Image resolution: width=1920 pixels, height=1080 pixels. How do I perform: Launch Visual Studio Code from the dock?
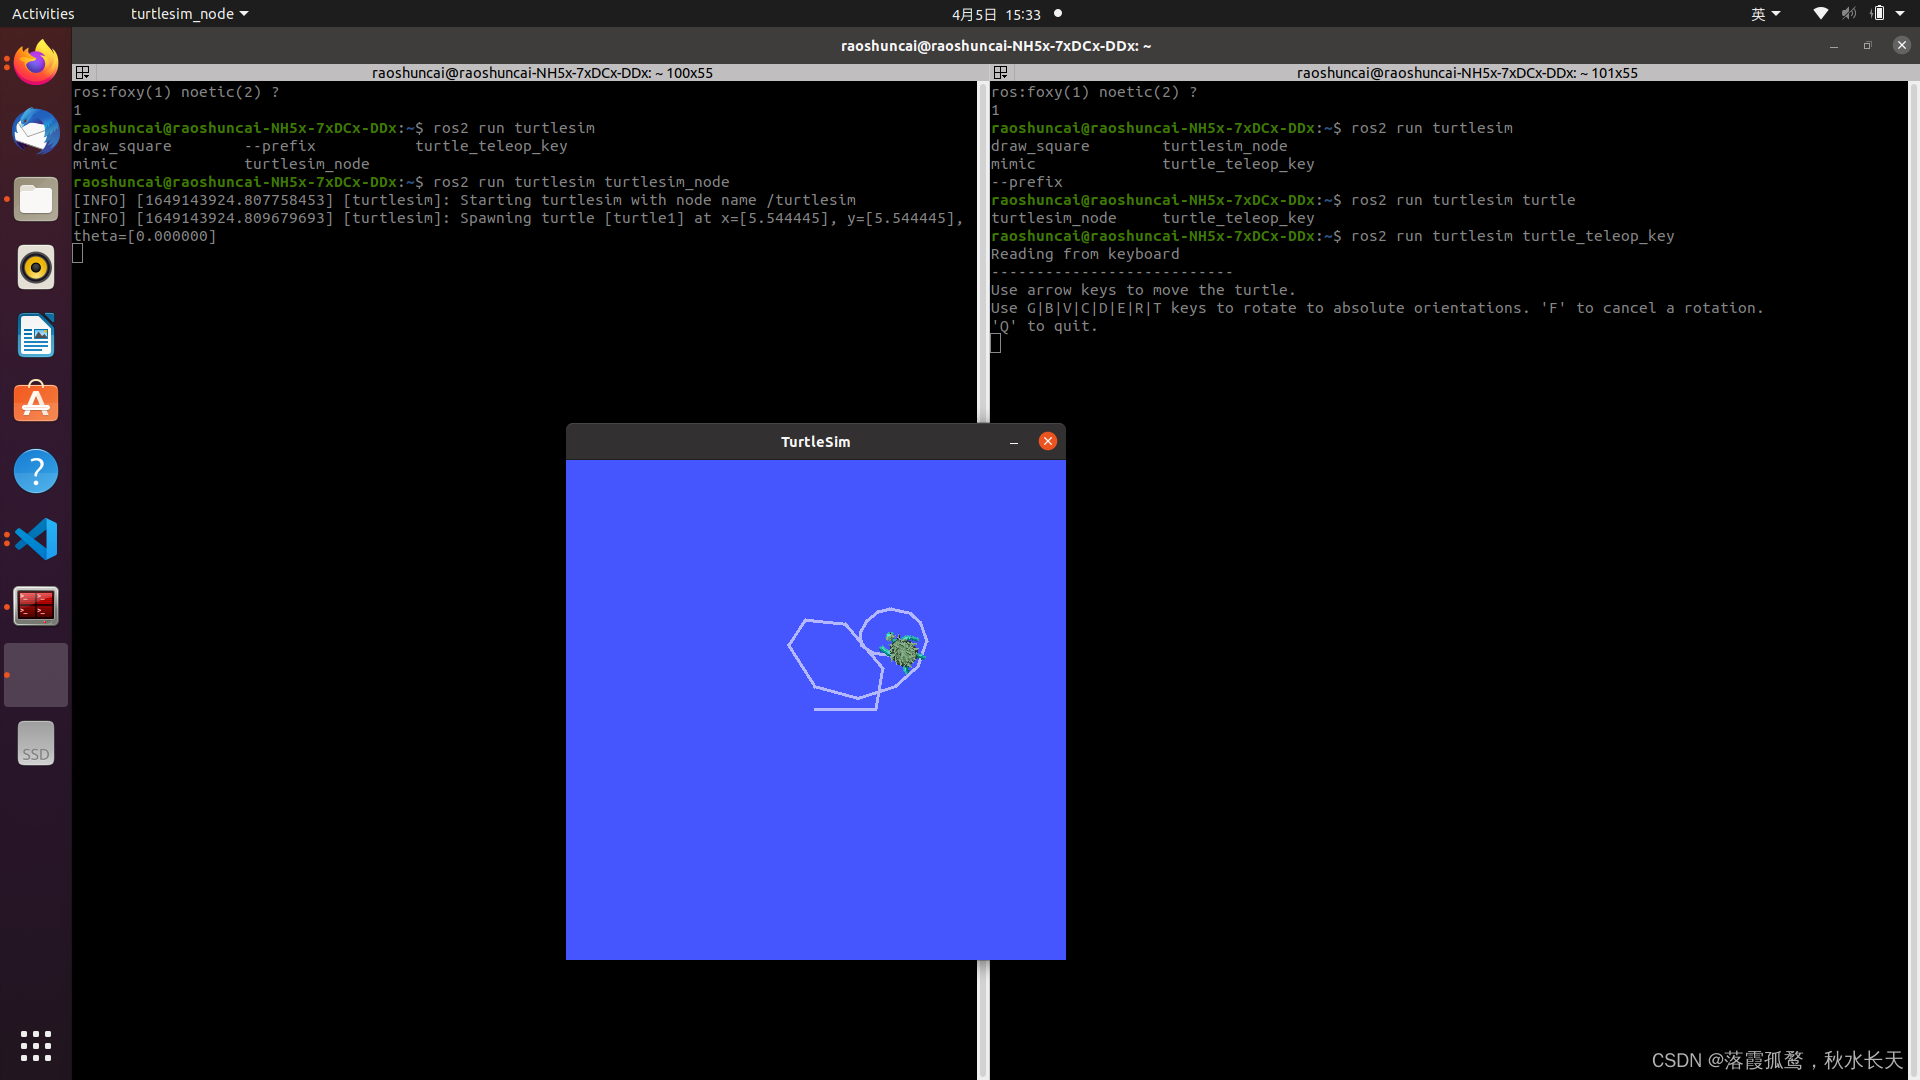36,539
